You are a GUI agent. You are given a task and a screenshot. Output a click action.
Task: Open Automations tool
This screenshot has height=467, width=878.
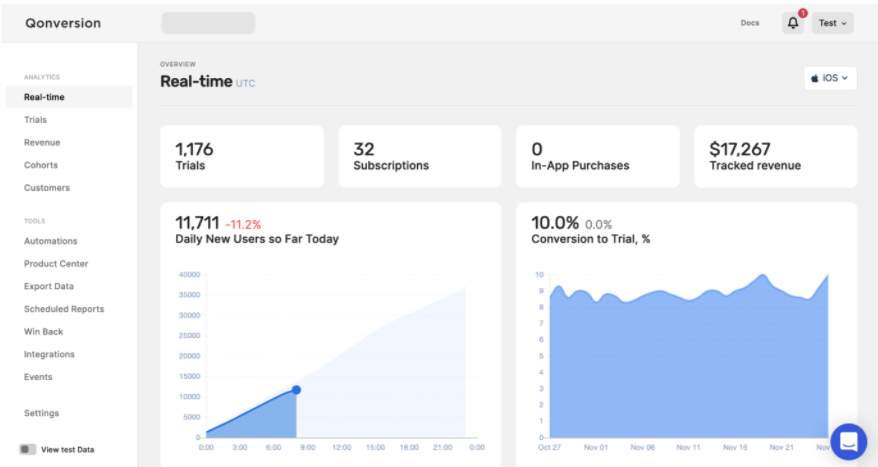pos(51,241)
